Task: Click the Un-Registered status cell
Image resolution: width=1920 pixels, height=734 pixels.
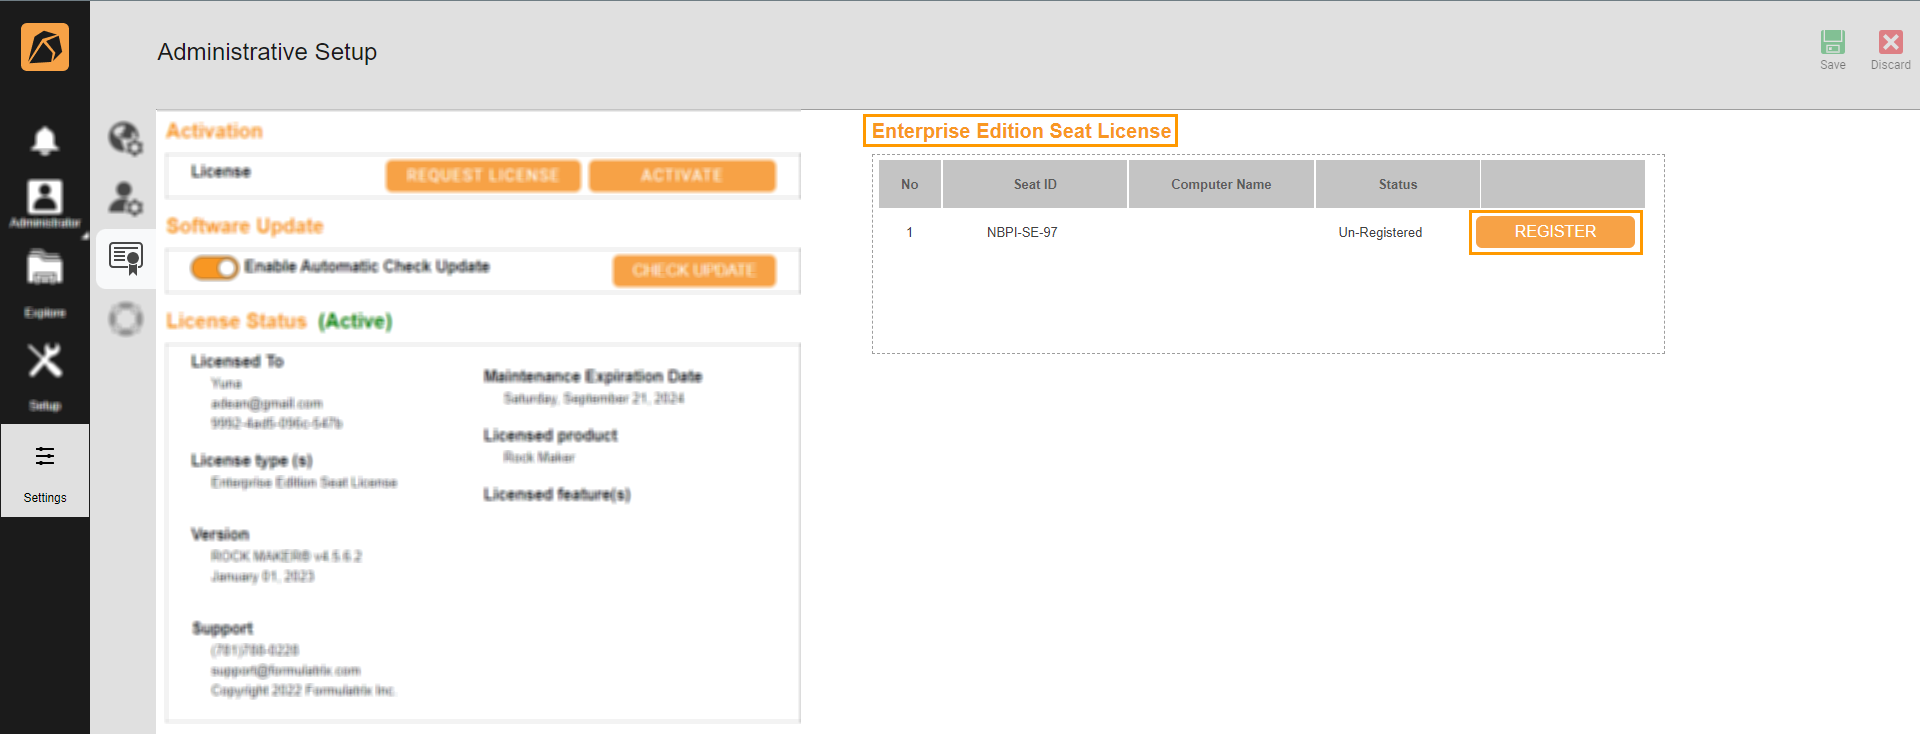Action: point(1380,232)
